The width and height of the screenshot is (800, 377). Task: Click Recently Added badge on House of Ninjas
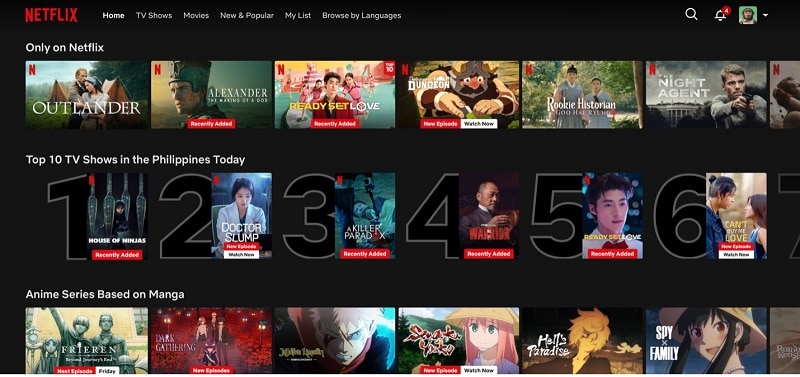point(117,255)
